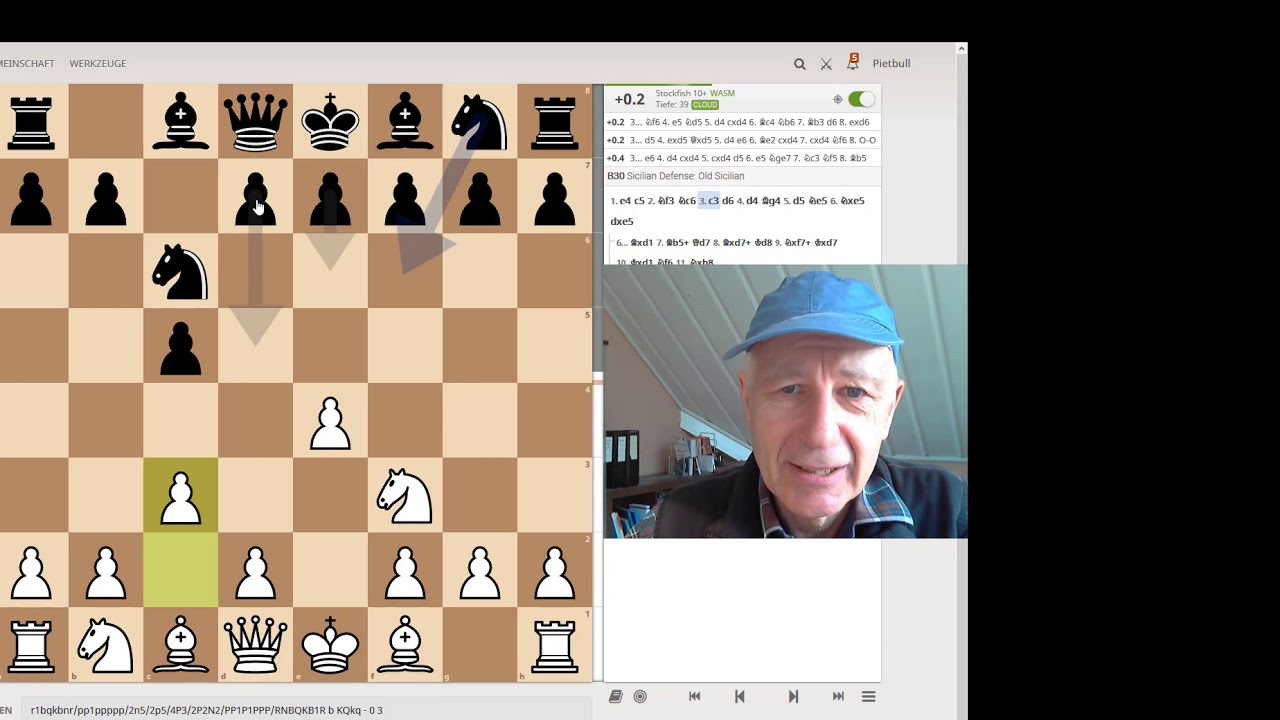The image size is (1280, 720).
Task: Click the Sicilian Defense: Old Sicilian opening name
Action: (x=685, y=176)
